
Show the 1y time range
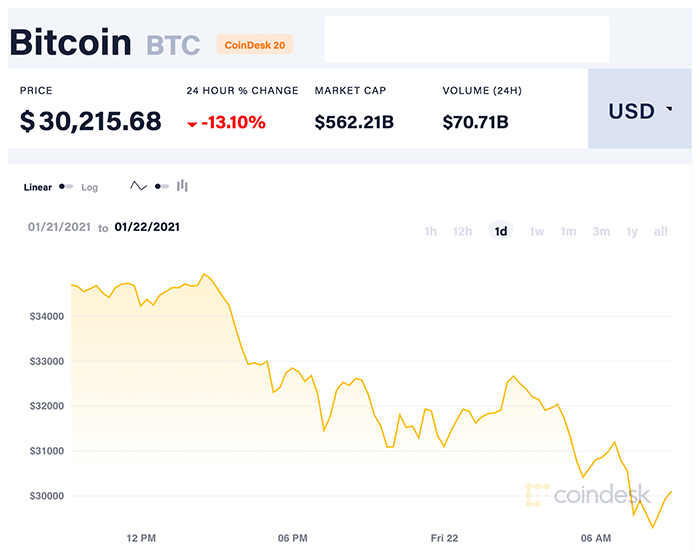click(632, 231)
